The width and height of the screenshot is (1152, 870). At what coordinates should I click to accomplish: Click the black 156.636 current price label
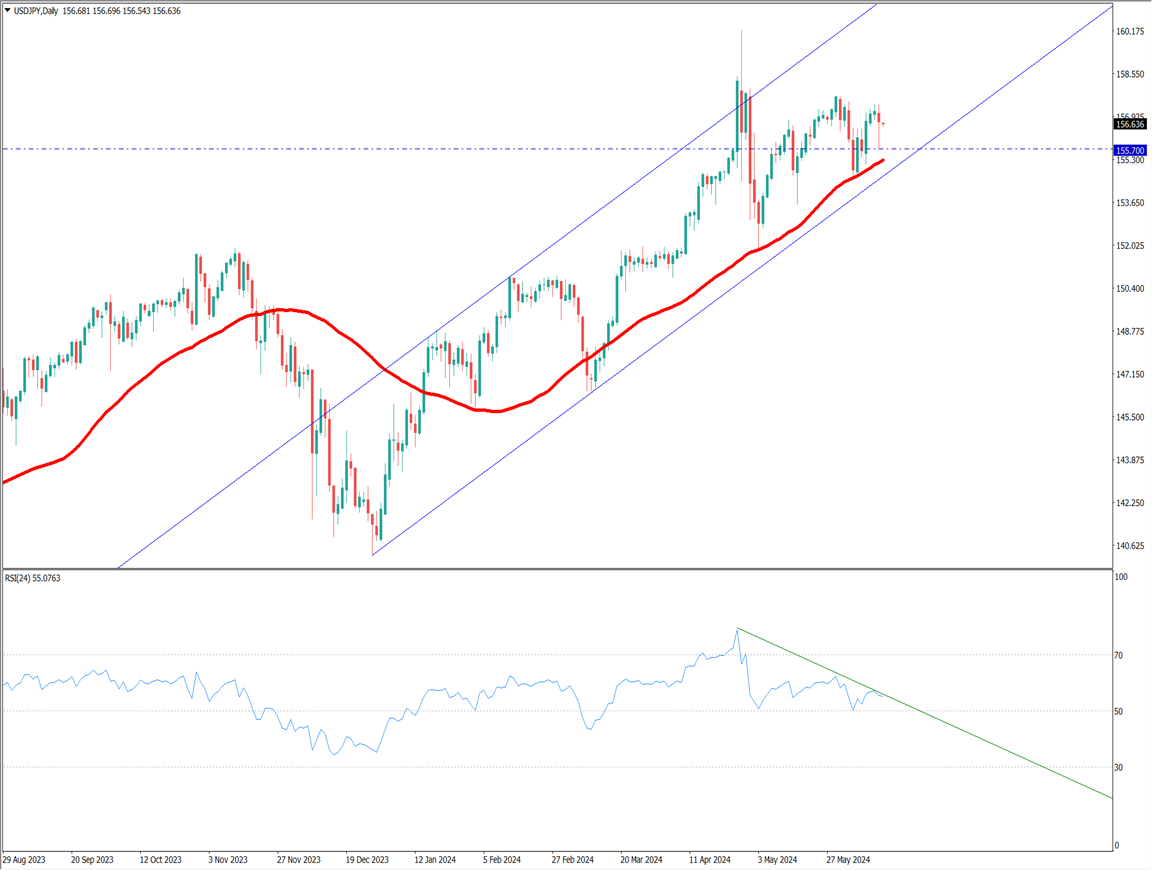point(1130,124)
